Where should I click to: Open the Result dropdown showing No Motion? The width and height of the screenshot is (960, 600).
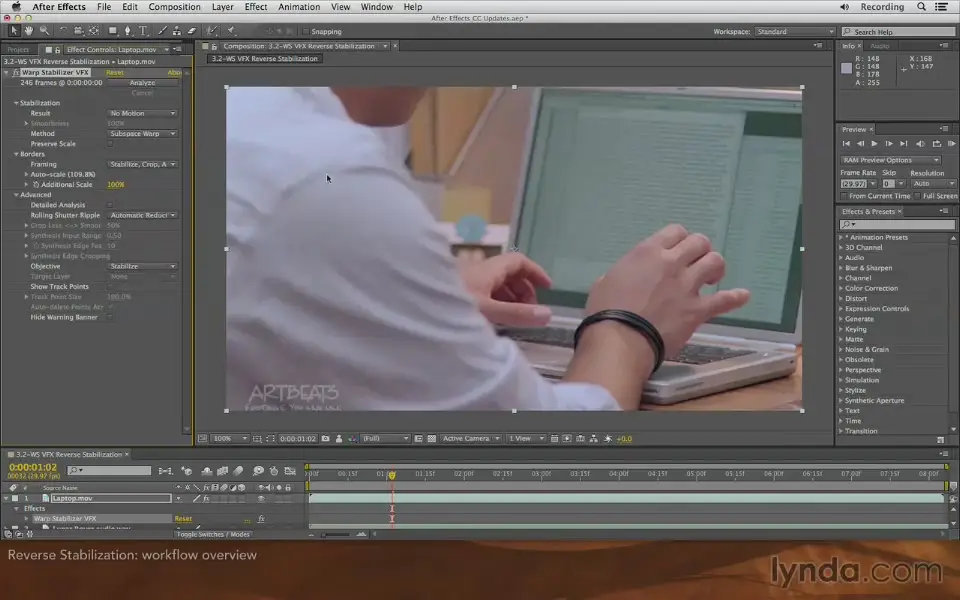(142, 113)
